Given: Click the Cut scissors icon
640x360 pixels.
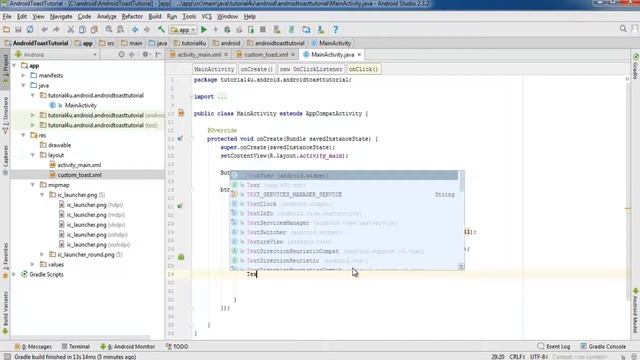Looking at the screenshot, I should 71,29.
